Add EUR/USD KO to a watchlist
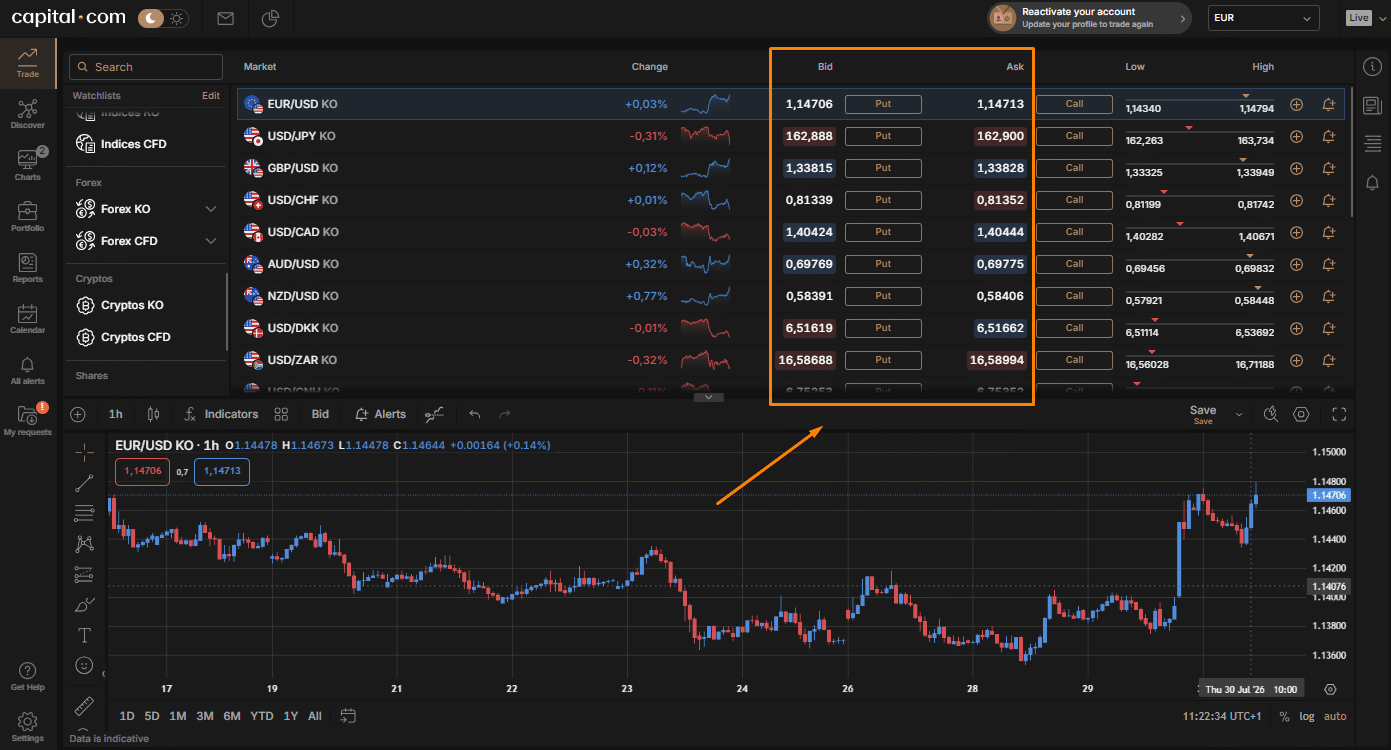The image size is (1391, 750). pyautogui.click(x=1297, y=104)
